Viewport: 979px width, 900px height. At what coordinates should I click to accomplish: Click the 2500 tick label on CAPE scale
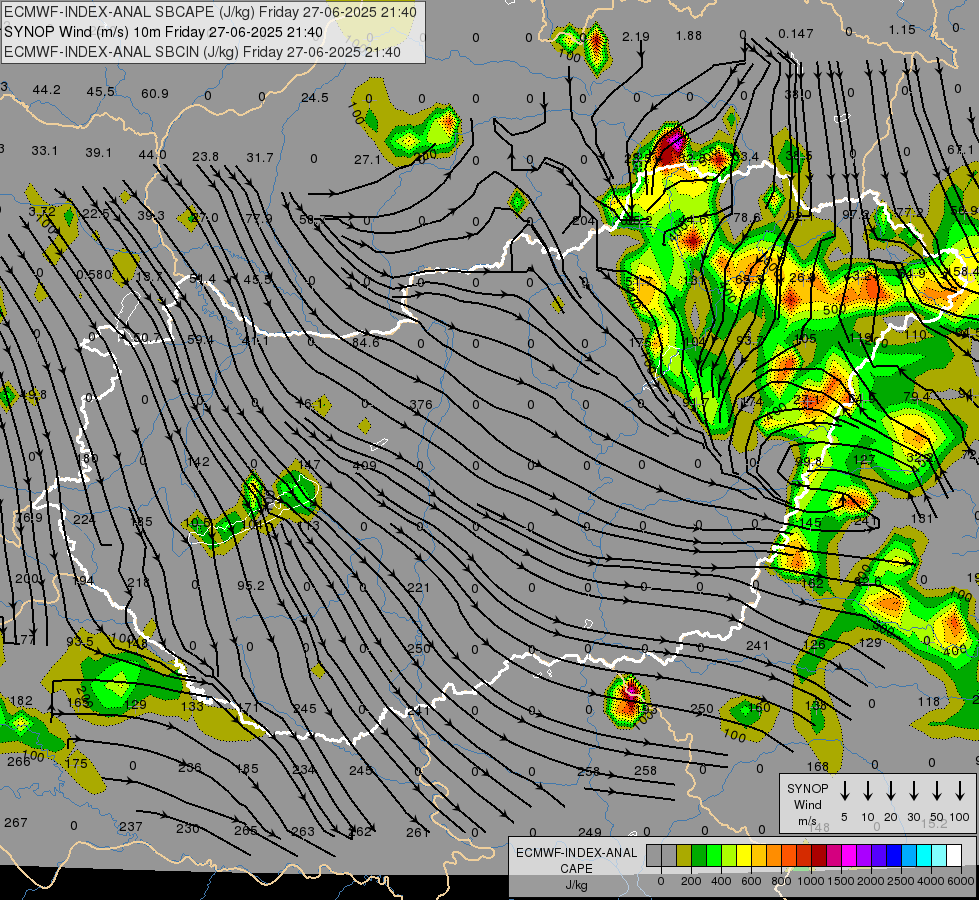(901, 881)
